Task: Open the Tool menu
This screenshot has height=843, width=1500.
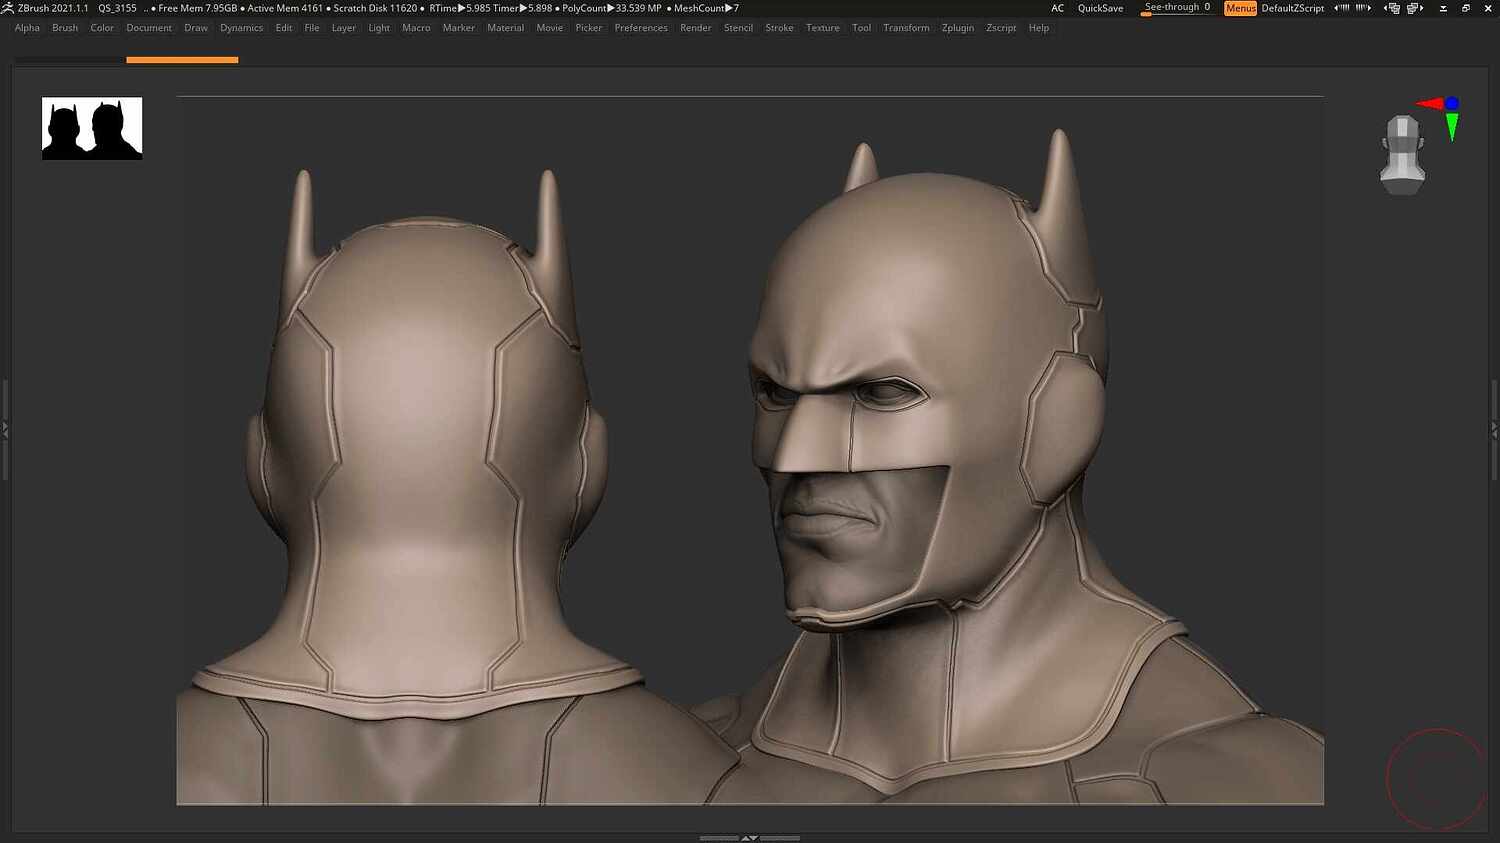Action: pyautogui.click(x=861, y=27)
